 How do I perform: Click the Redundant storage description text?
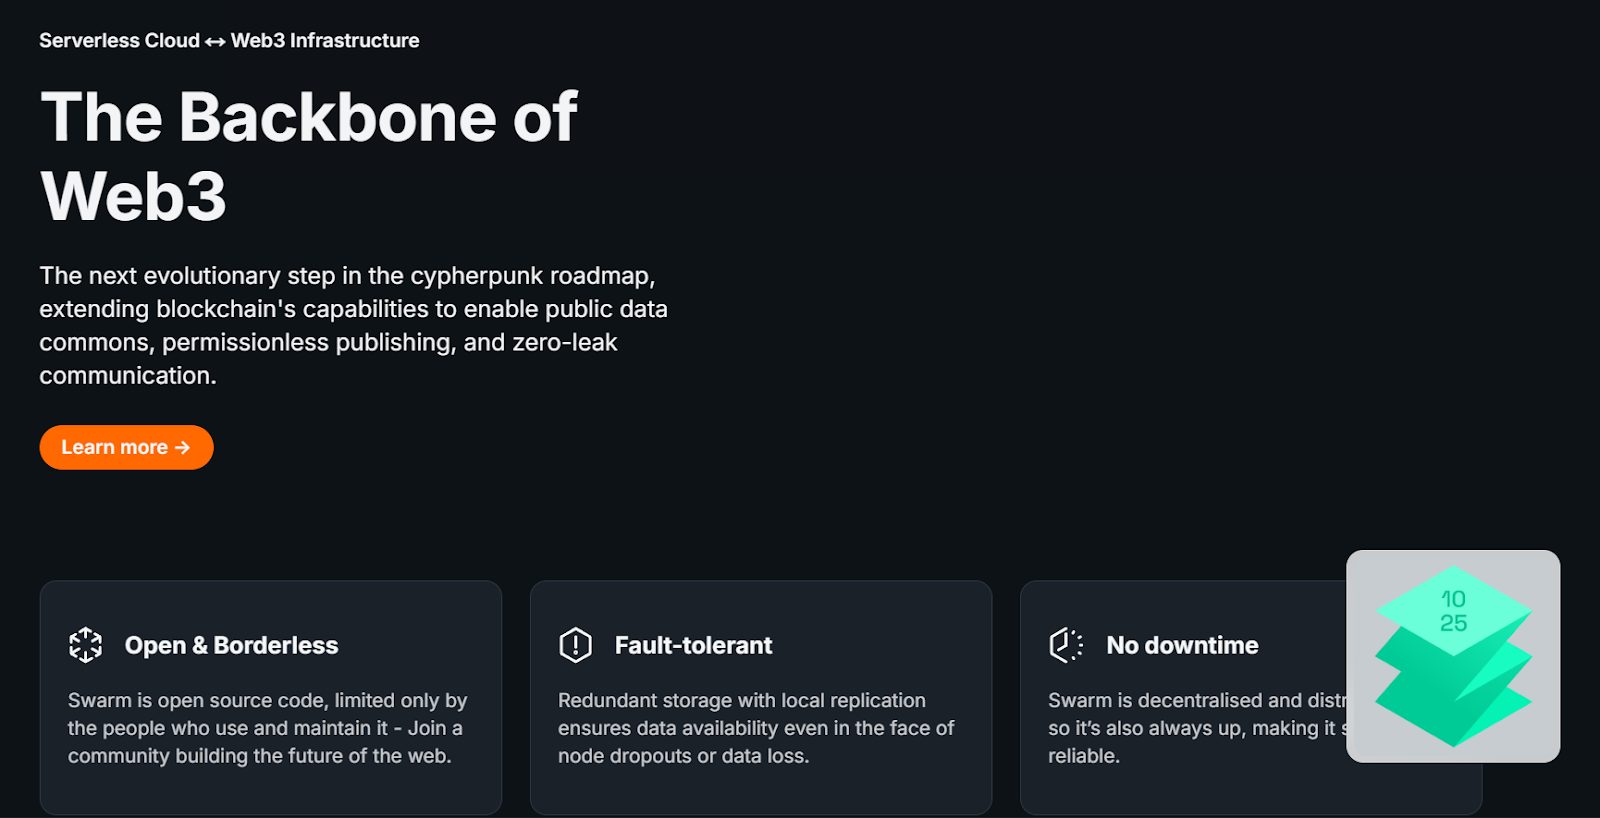[756, 728]
